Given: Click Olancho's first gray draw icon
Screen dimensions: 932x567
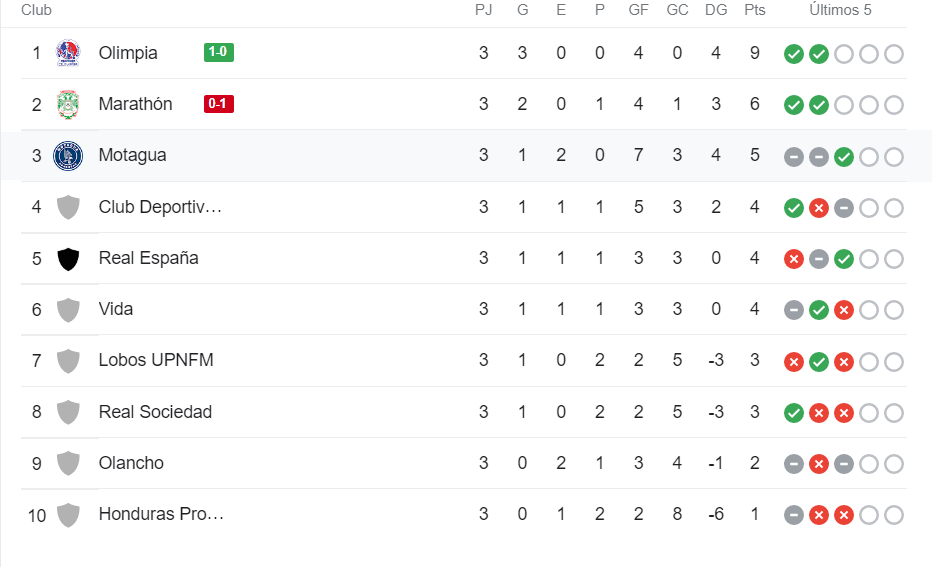Looking at the screenshot, I should point(794,464).
